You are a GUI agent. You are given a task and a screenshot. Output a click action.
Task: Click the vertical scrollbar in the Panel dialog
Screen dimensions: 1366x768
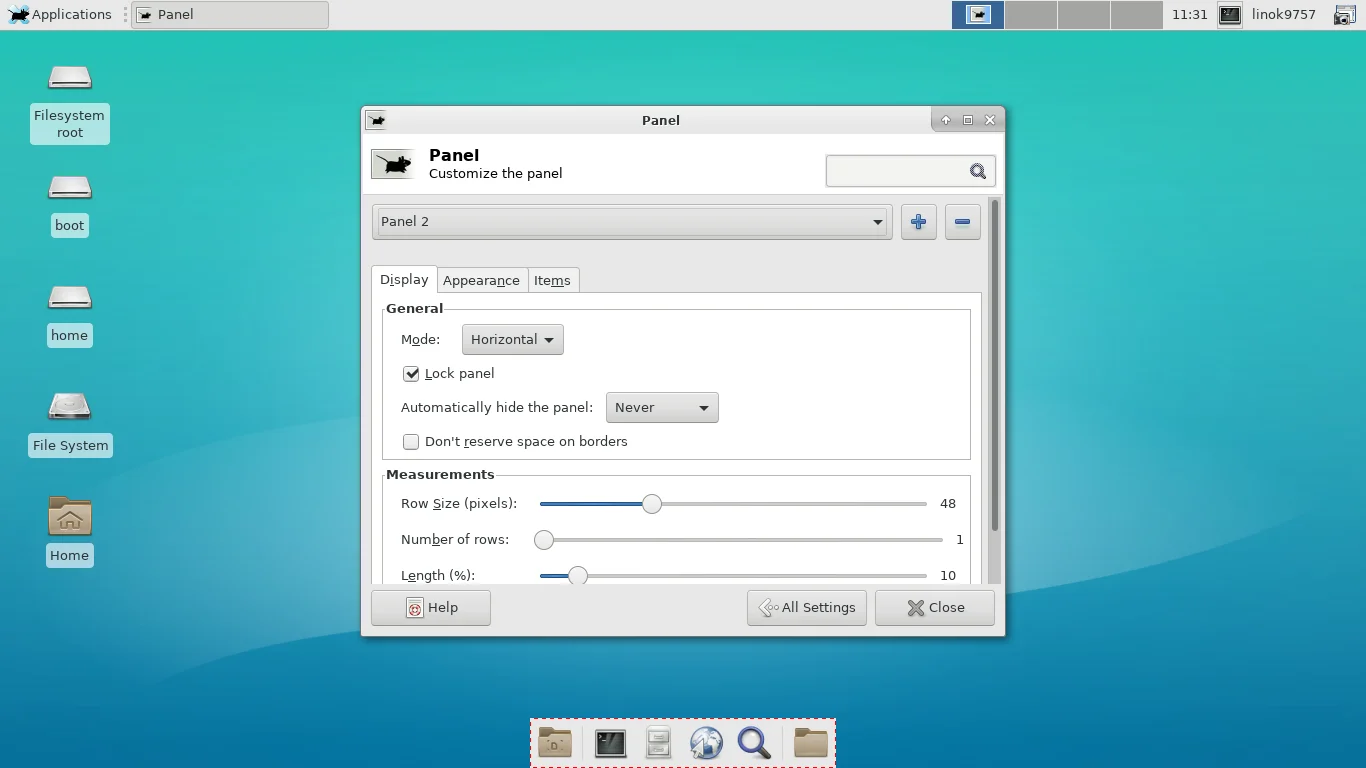[x=994, y=365]
